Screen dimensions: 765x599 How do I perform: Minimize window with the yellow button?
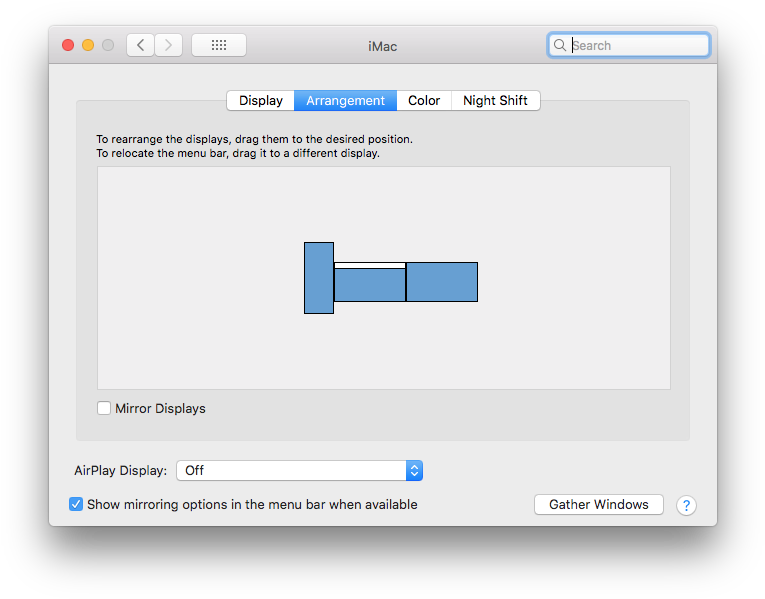coord(88,45)
